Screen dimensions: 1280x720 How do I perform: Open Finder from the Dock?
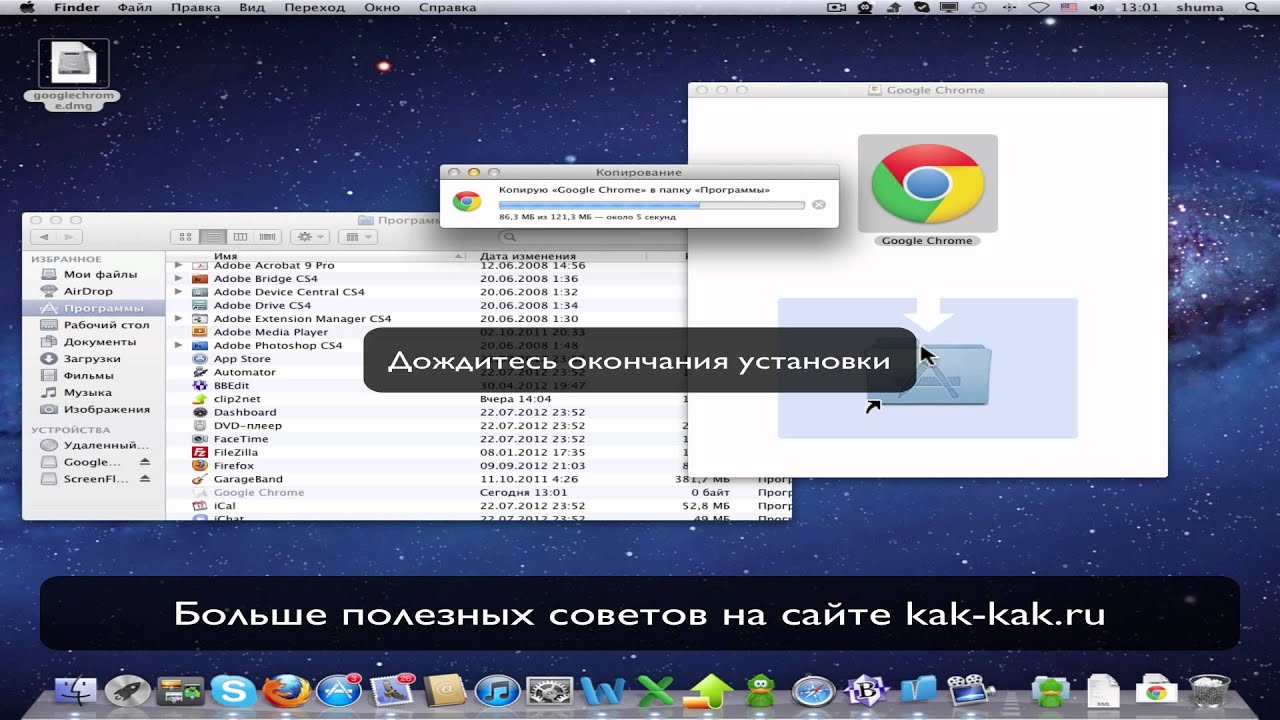(x=75, y=690)
